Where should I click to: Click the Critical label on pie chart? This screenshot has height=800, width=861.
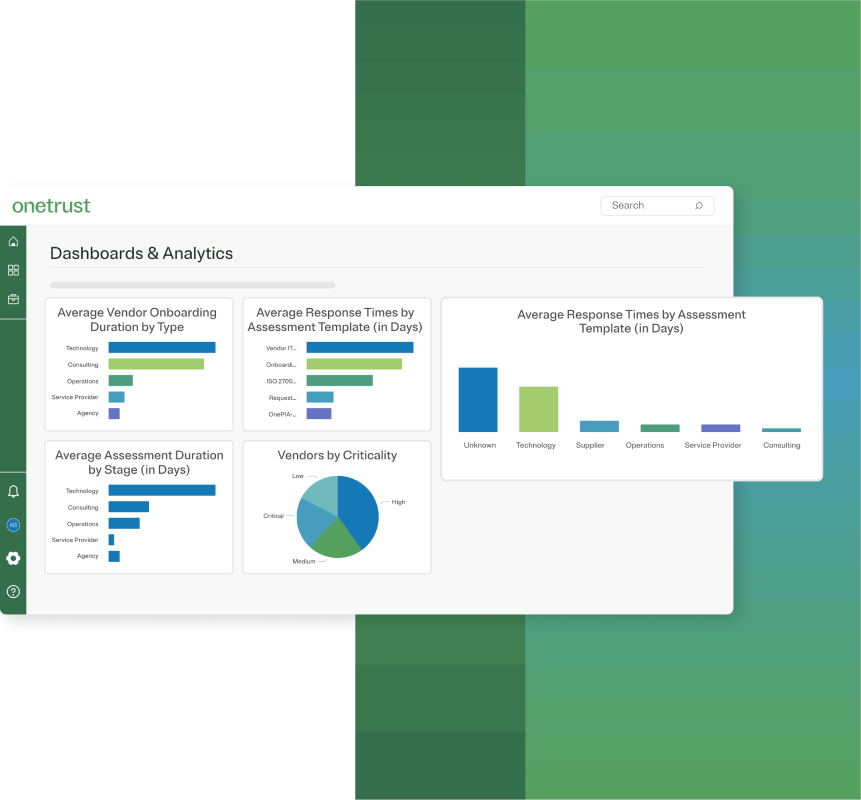(x=273, y=516)
